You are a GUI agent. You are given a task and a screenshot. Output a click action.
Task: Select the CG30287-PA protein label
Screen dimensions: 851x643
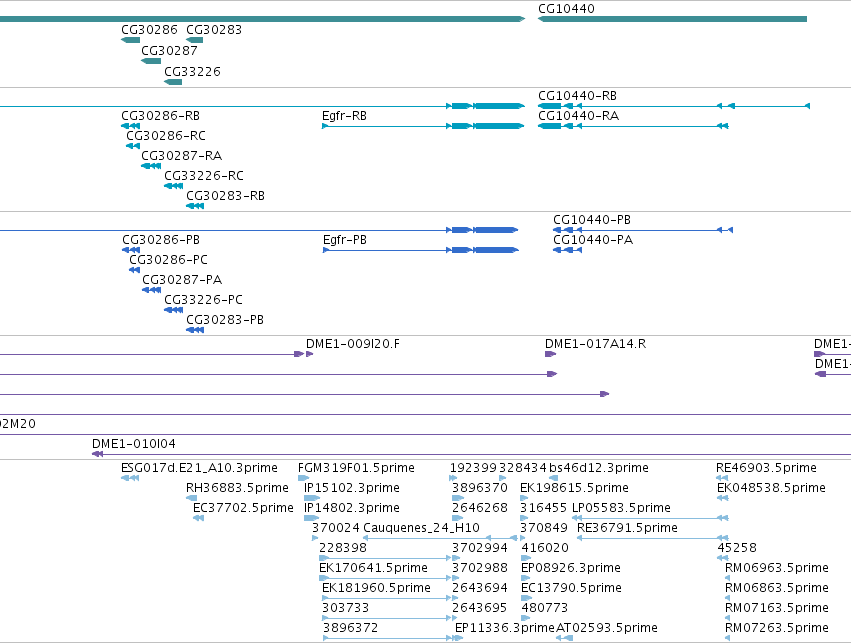tap(182, 280)
